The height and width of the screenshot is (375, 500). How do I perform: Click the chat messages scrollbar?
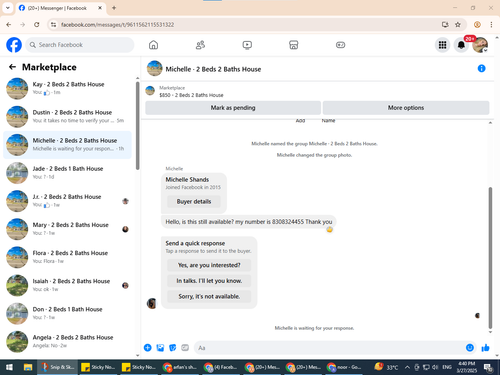point(490,257)
